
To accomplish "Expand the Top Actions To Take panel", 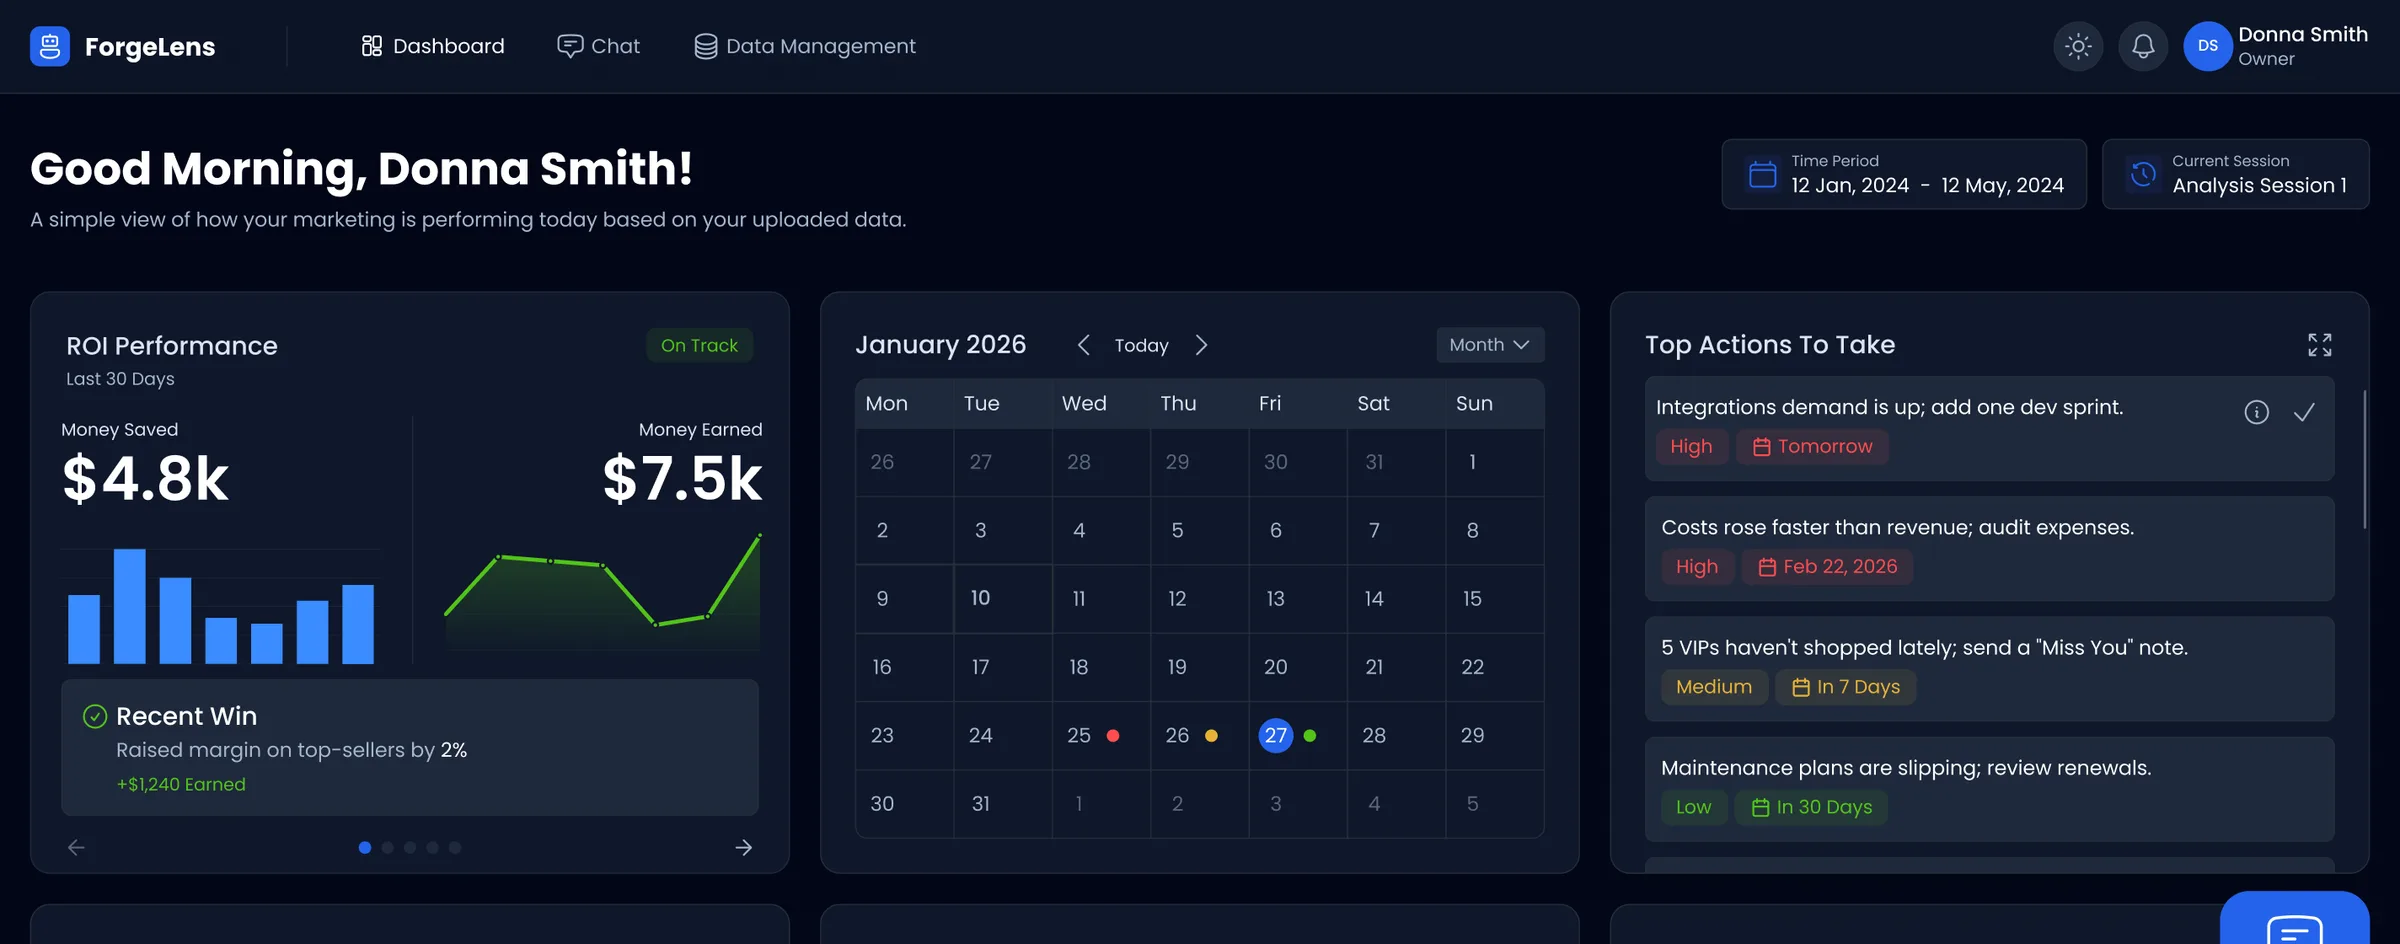I will pos(2320,345).
